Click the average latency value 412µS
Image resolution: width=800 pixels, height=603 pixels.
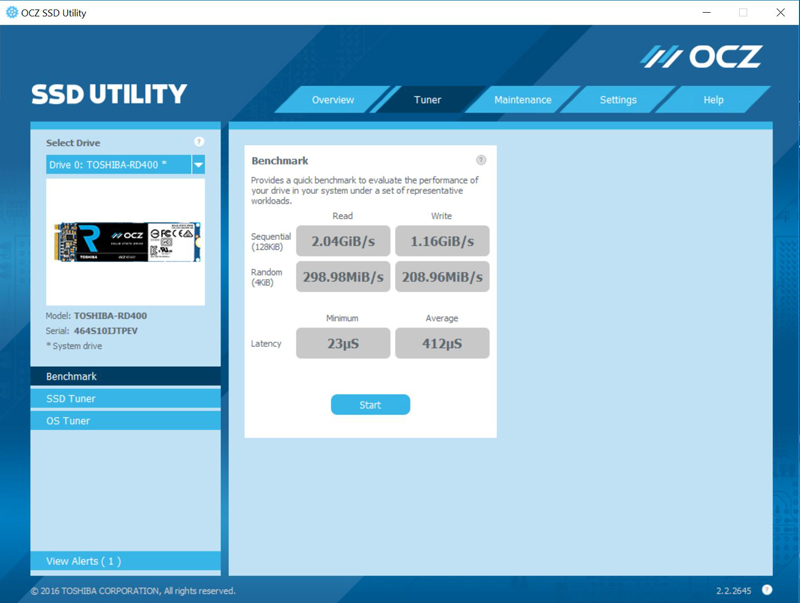tap(442, 343)
